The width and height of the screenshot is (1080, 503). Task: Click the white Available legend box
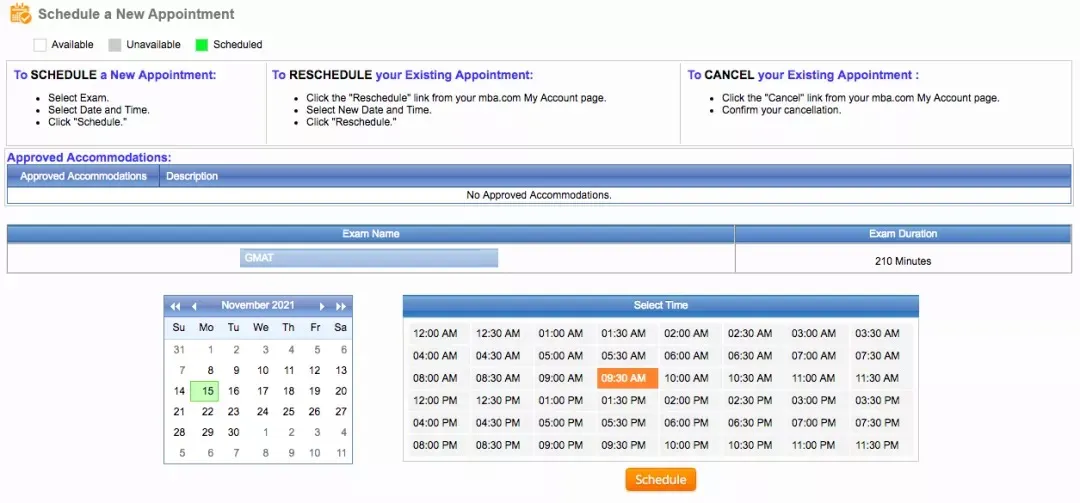point(40,45)
